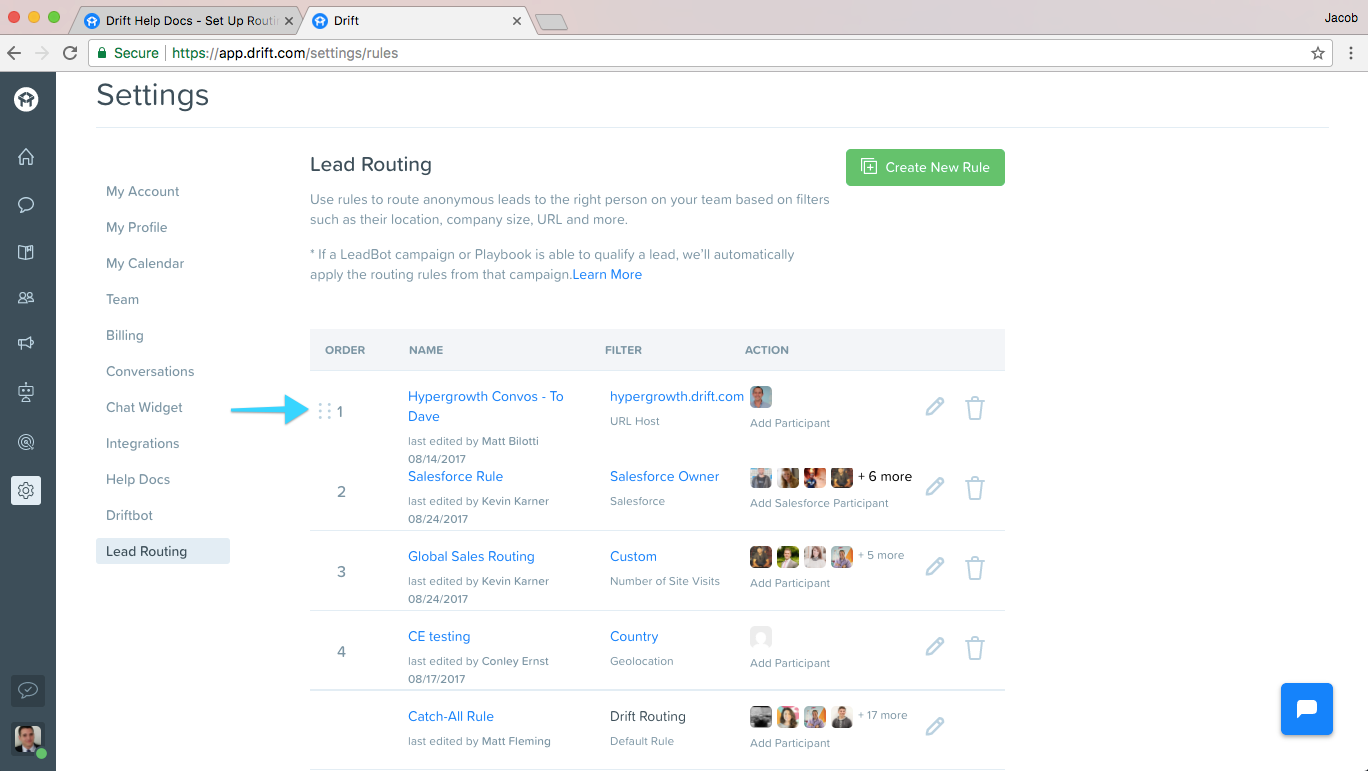This screenshot has width=1368, height=771.
Task: Edit Global Sales Routing via pencil icon
Action: coord(935,567)
